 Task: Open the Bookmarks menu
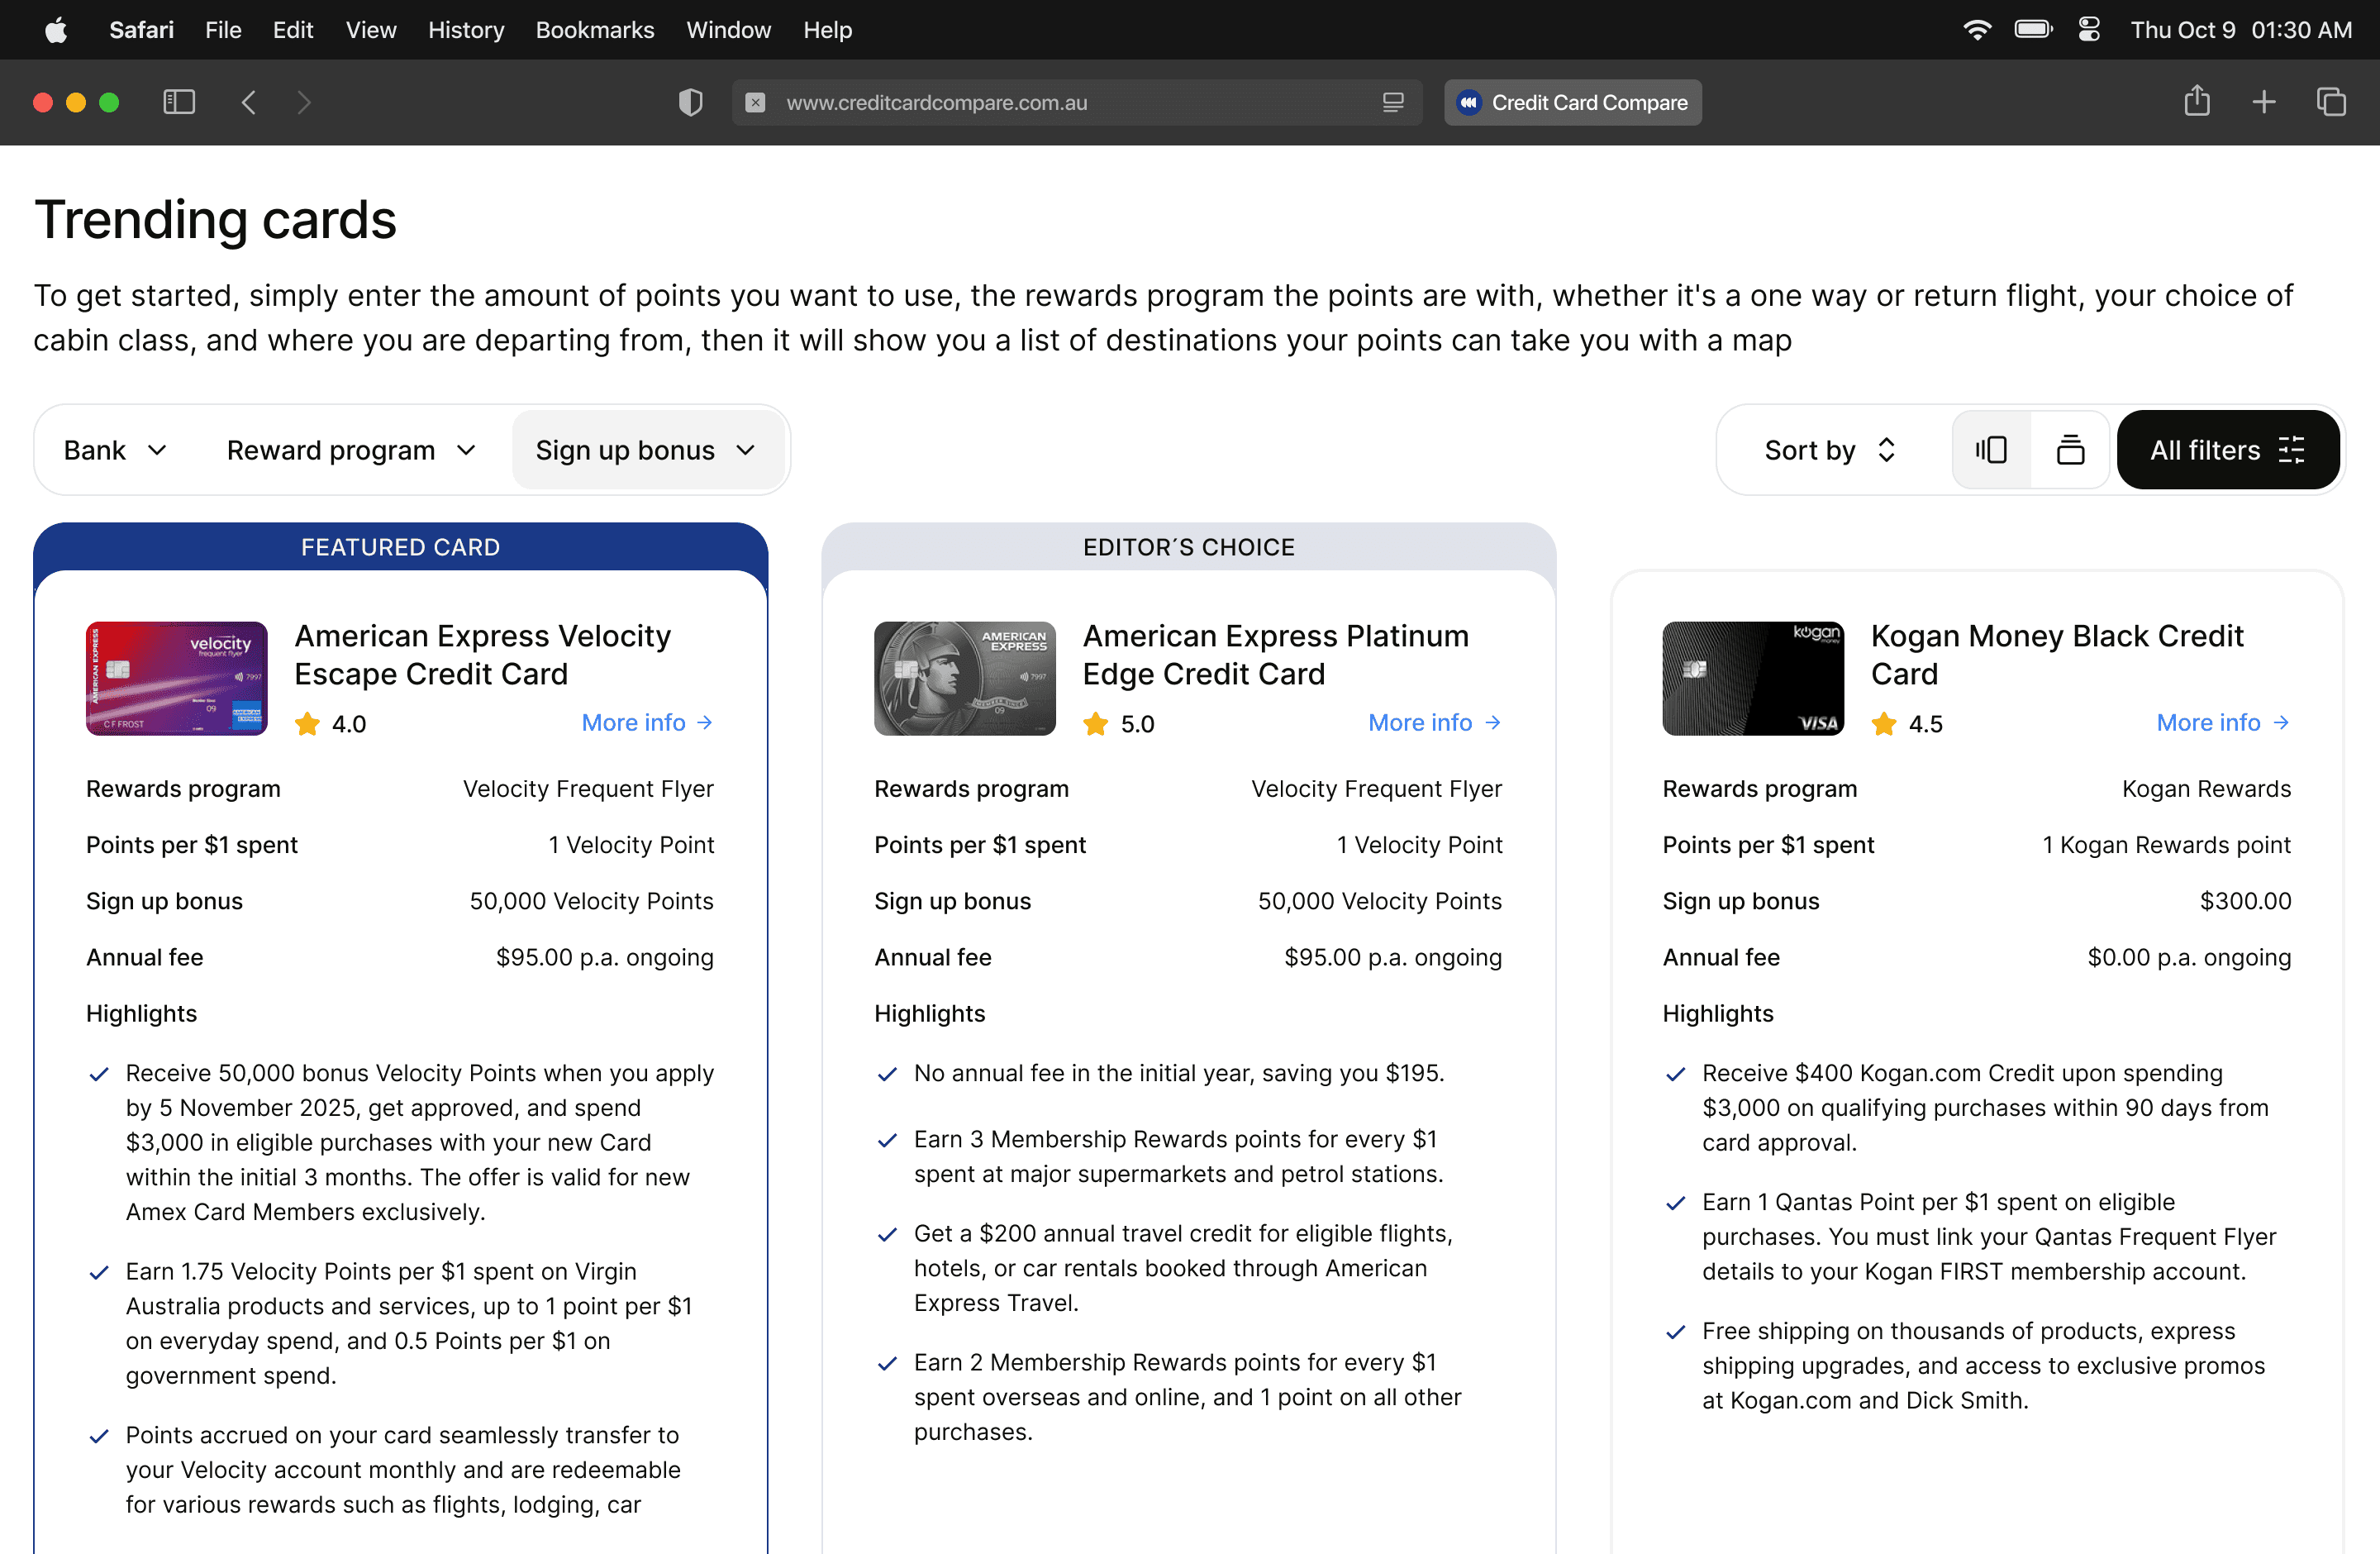pos(595,30)
